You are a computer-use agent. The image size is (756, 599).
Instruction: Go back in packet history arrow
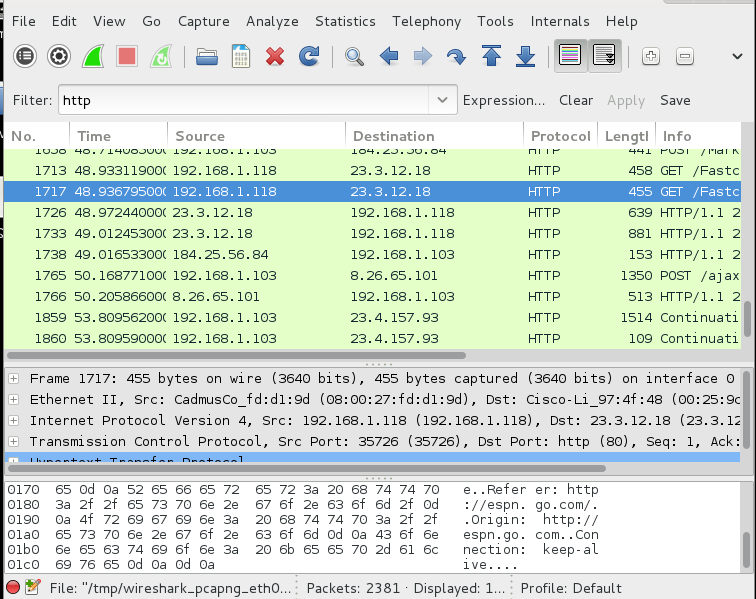click(389, 56)
